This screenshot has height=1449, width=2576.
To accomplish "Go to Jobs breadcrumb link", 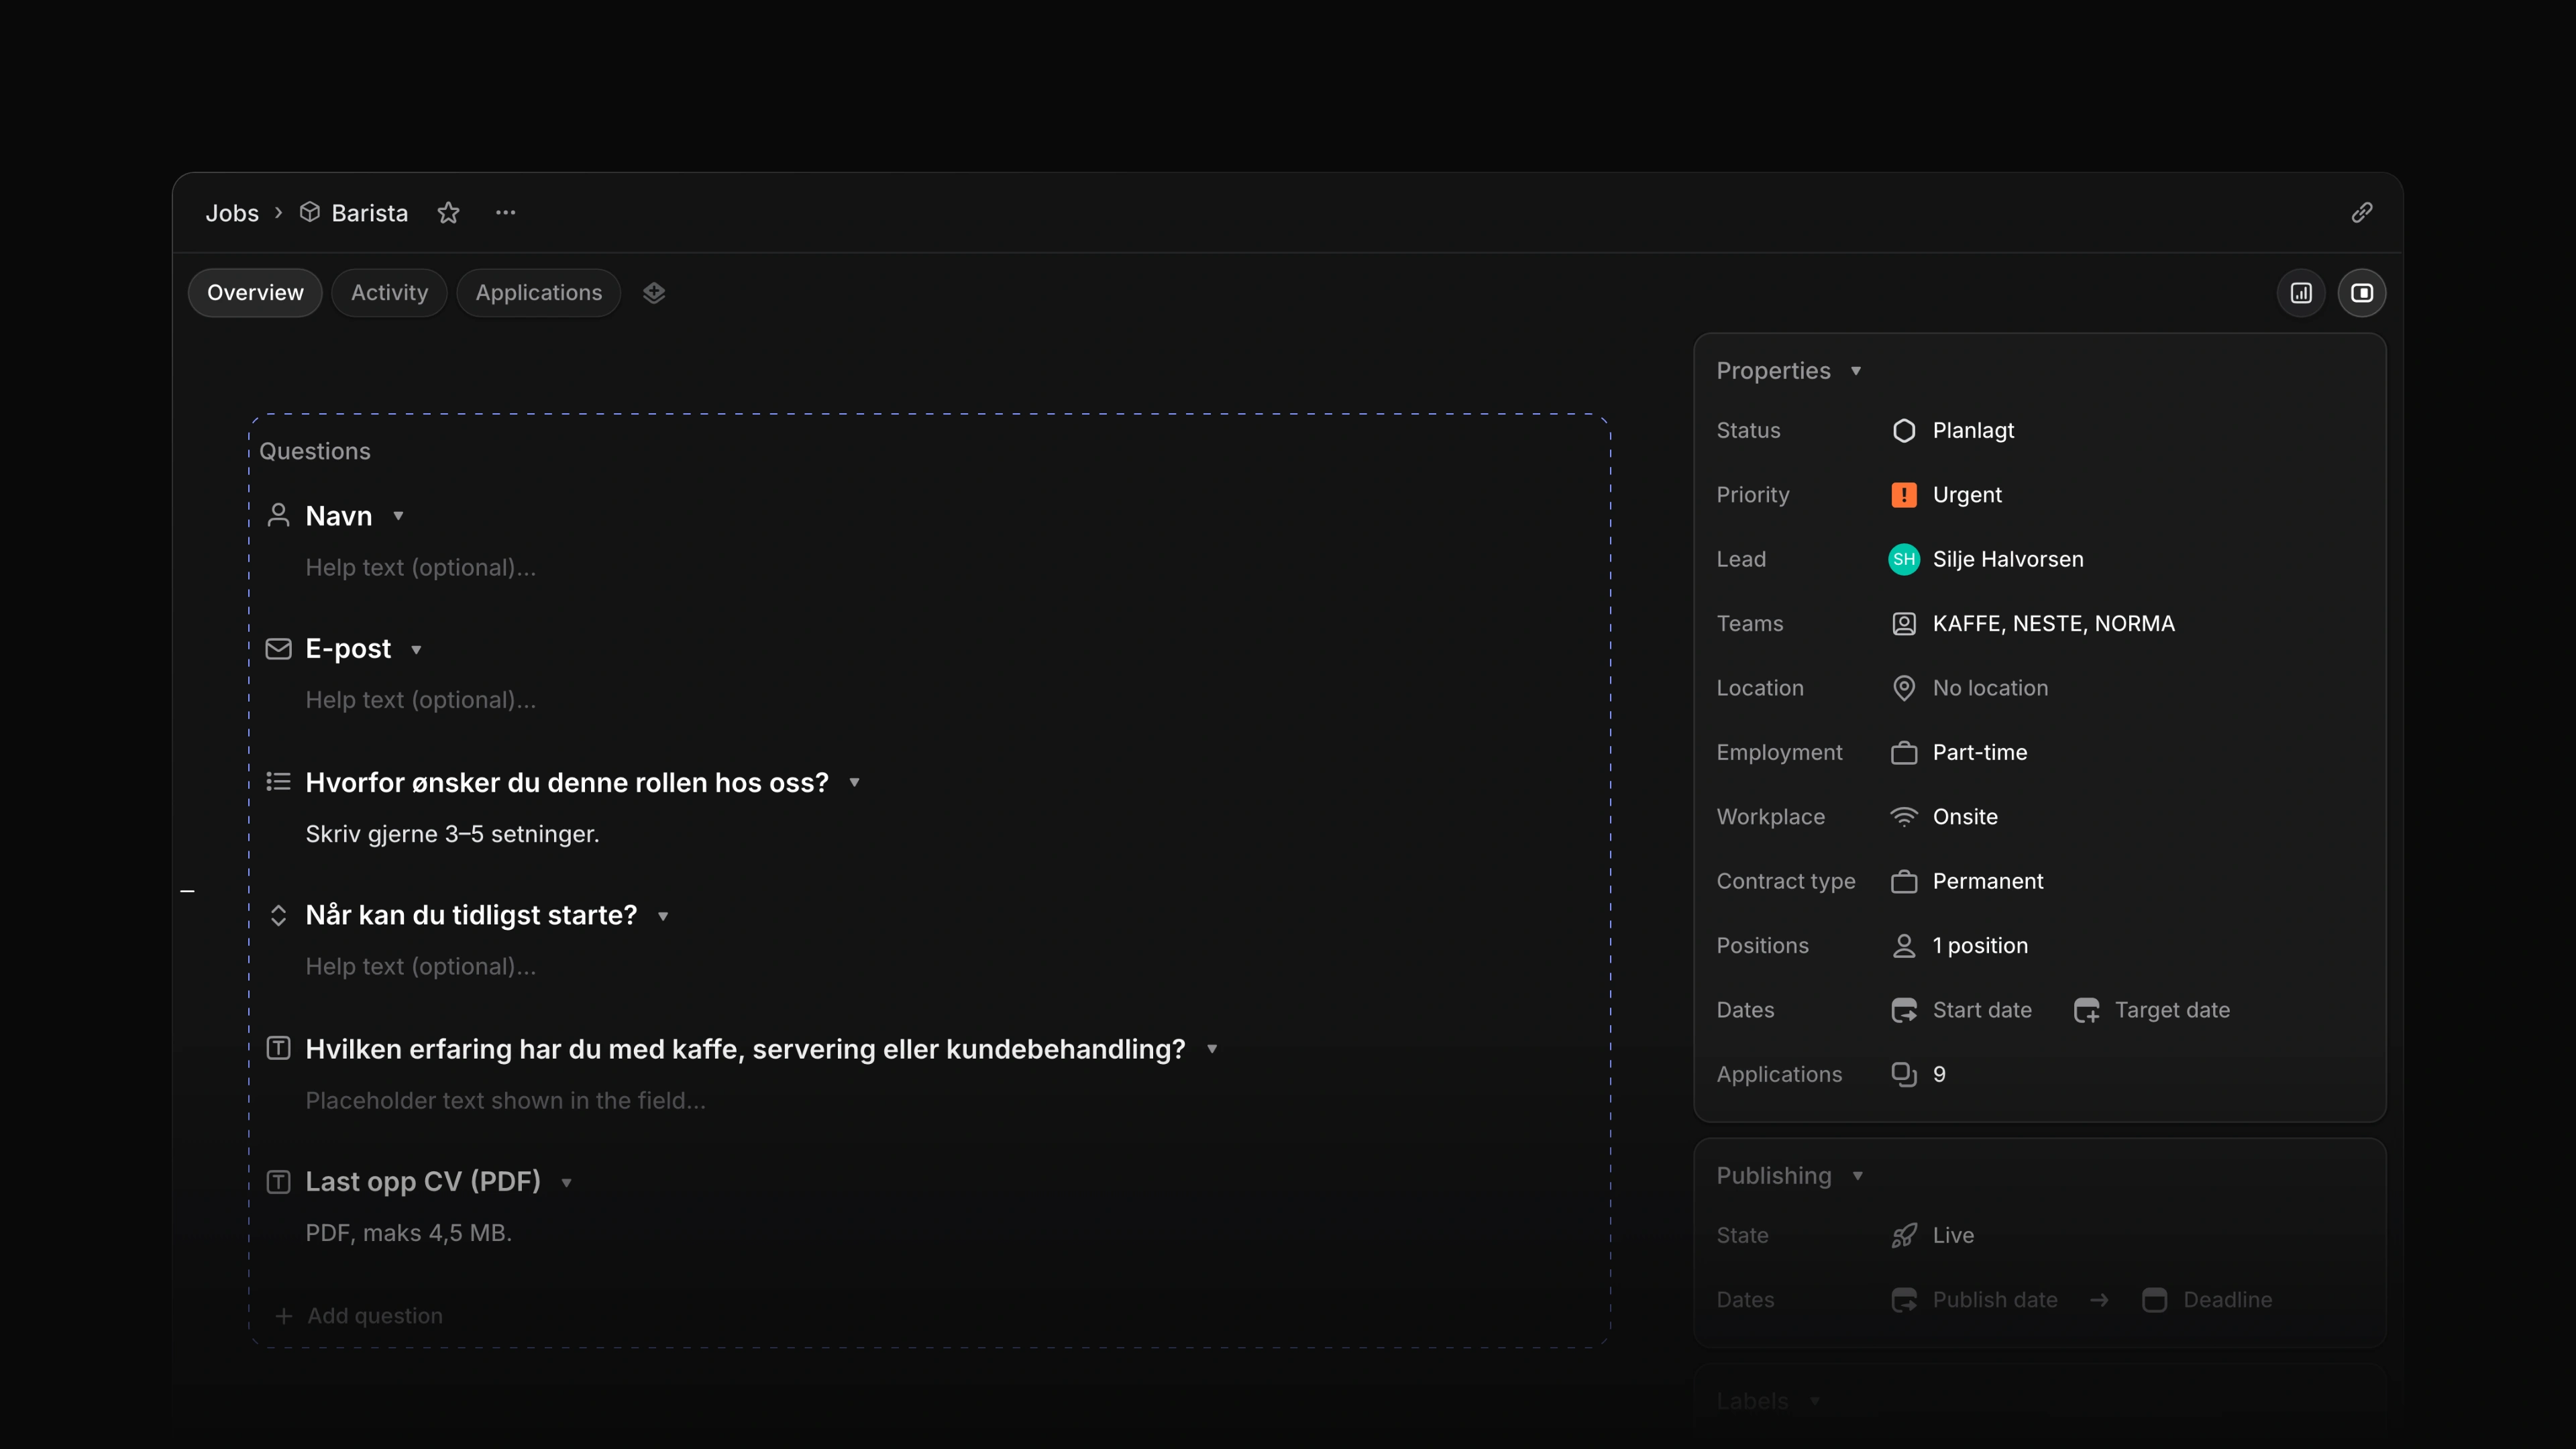I will 232,213.
